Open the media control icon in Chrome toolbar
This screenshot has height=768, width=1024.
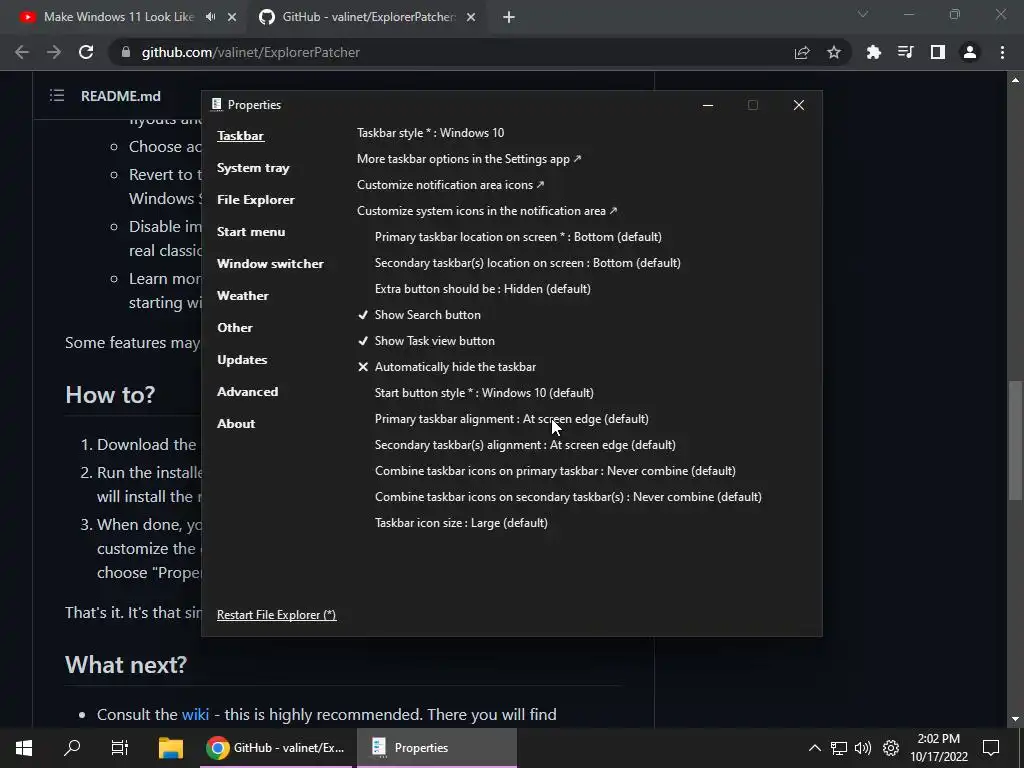click(905, 52)
